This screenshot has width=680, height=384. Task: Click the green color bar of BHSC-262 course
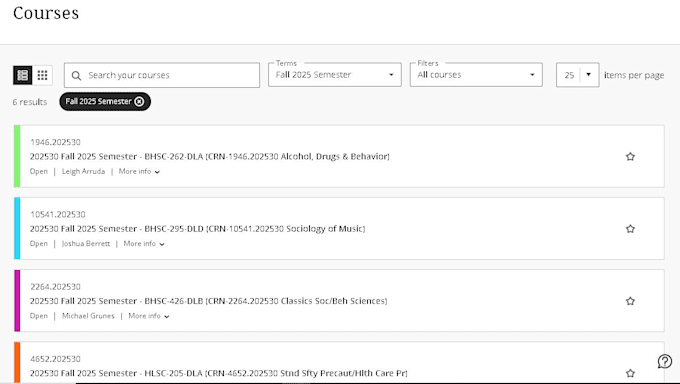17,156
